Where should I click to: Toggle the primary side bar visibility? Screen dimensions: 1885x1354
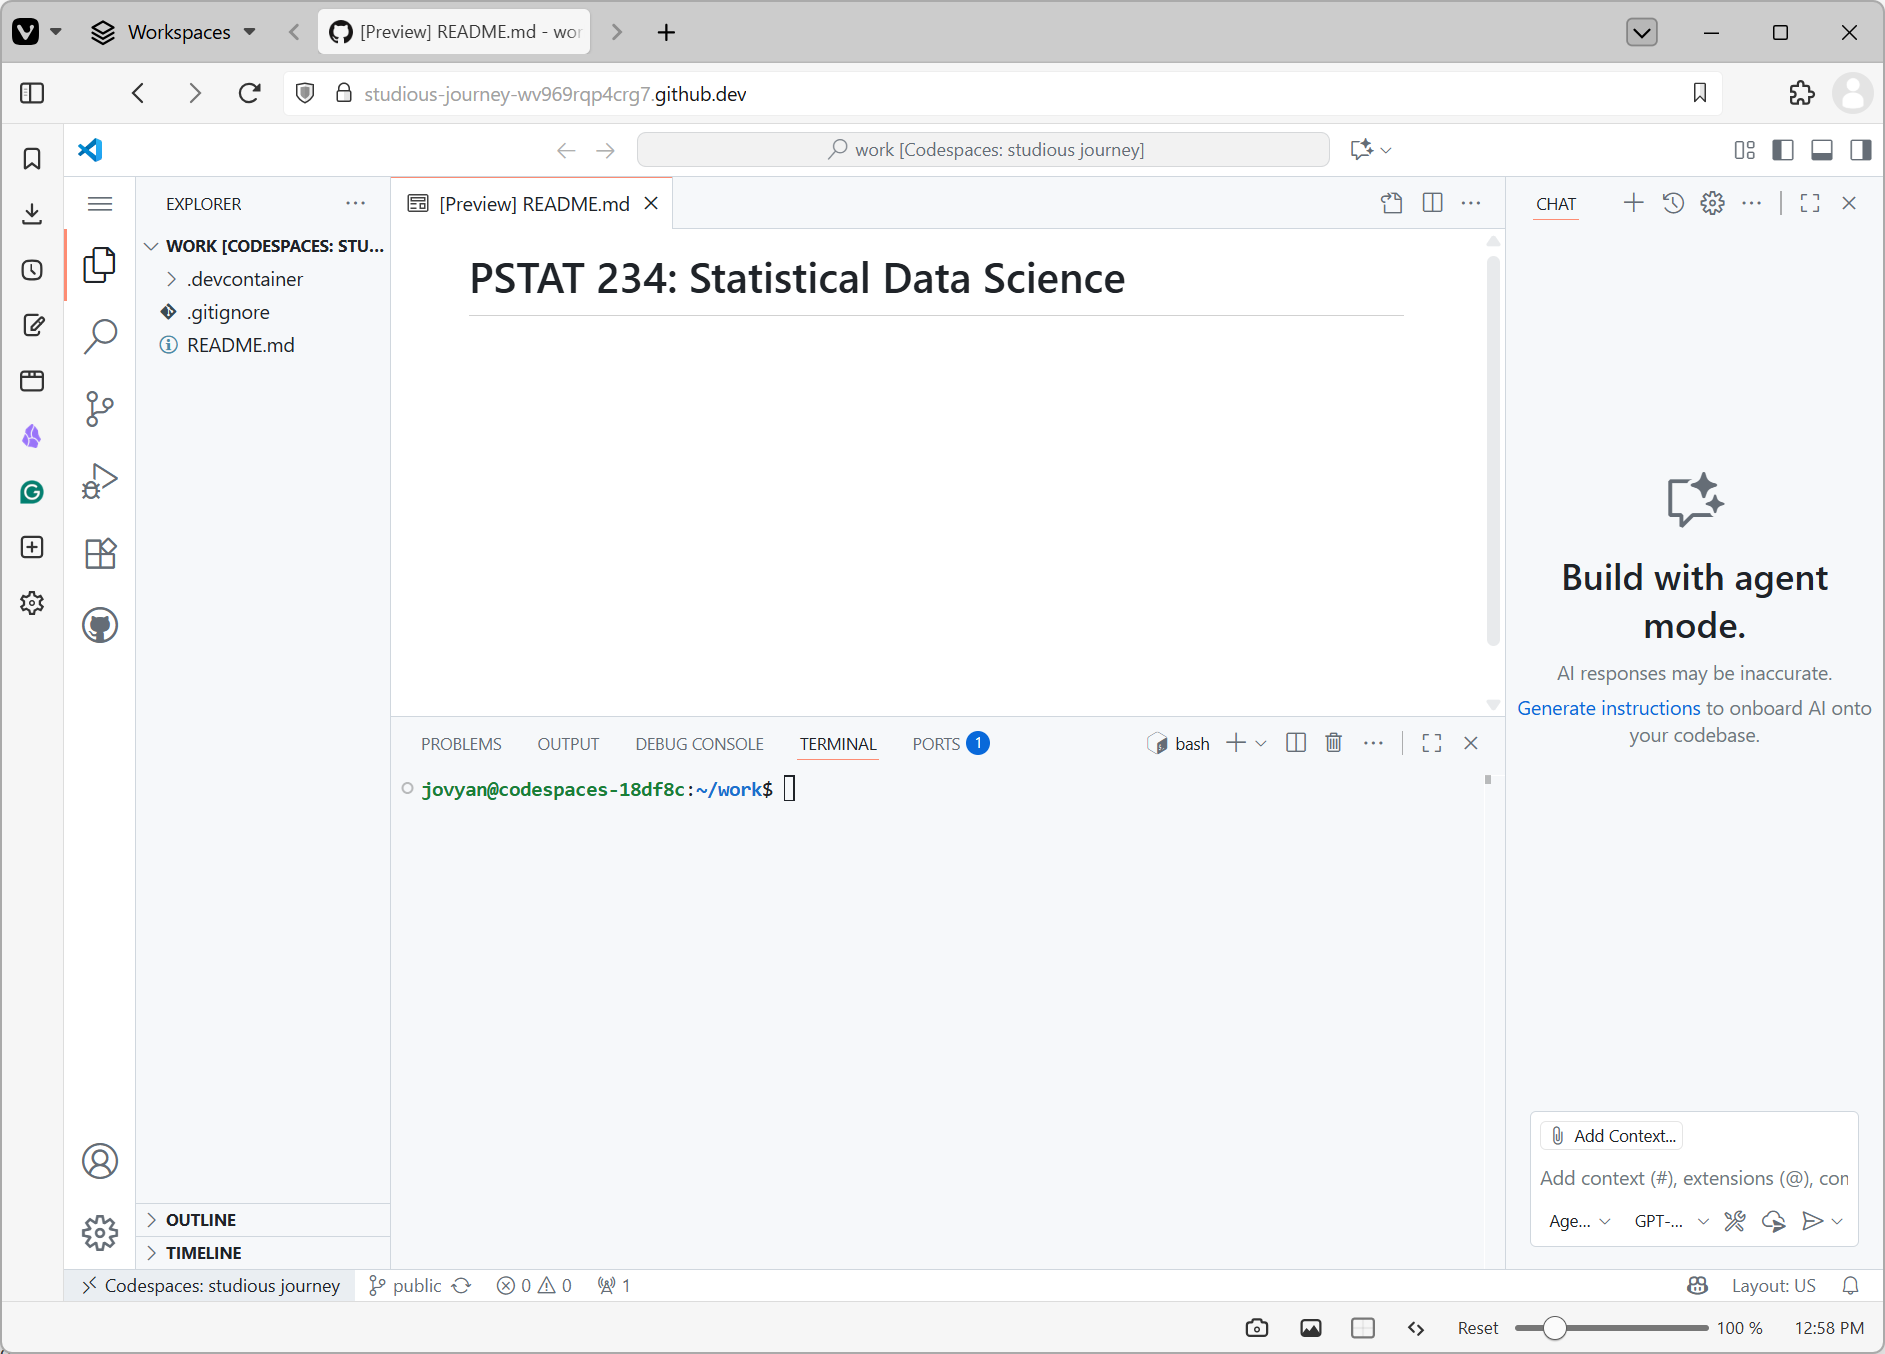pos(1783,150)
